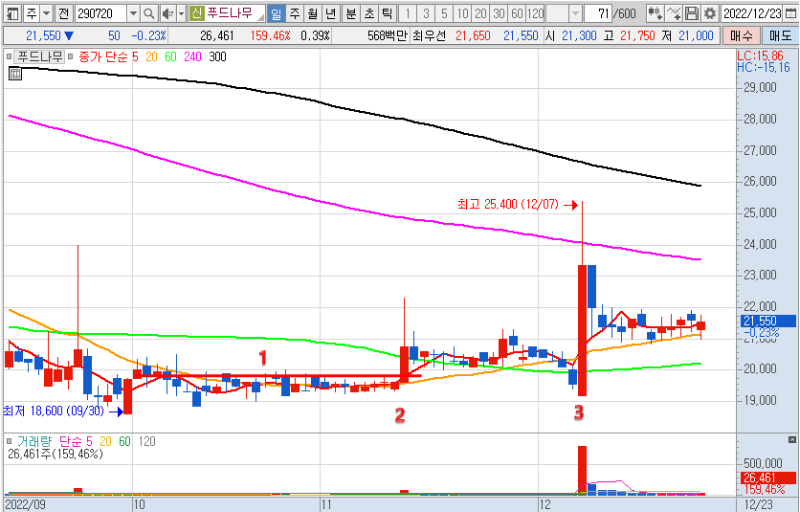Select interval button 1
Viewport: 800px width, 512px height.
[408, 13]
